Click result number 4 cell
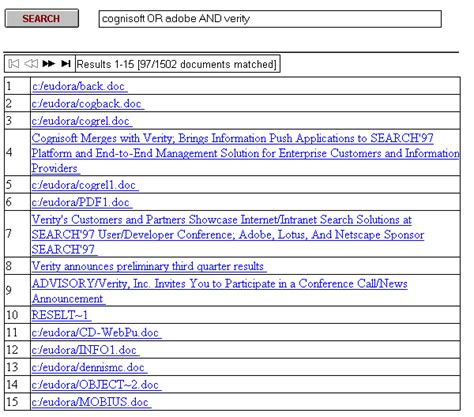This screenshot has width=474, height=417. coord(17,153)
